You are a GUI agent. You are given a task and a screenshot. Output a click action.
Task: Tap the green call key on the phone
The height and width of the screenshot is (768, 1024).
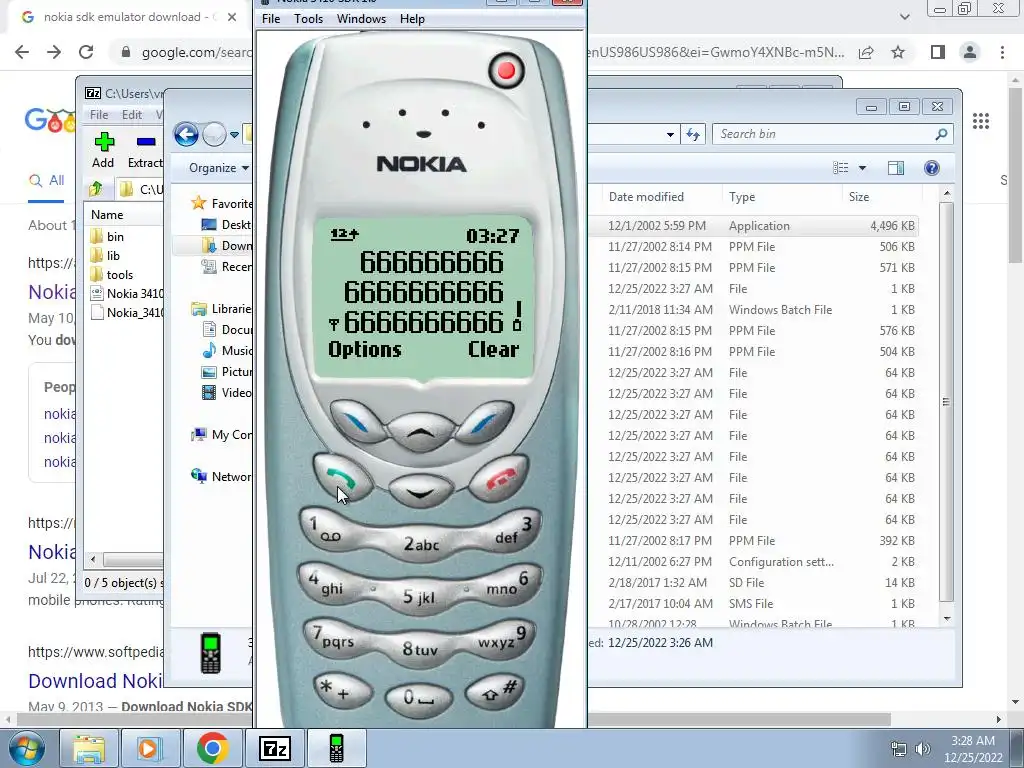tap(342, 477)
